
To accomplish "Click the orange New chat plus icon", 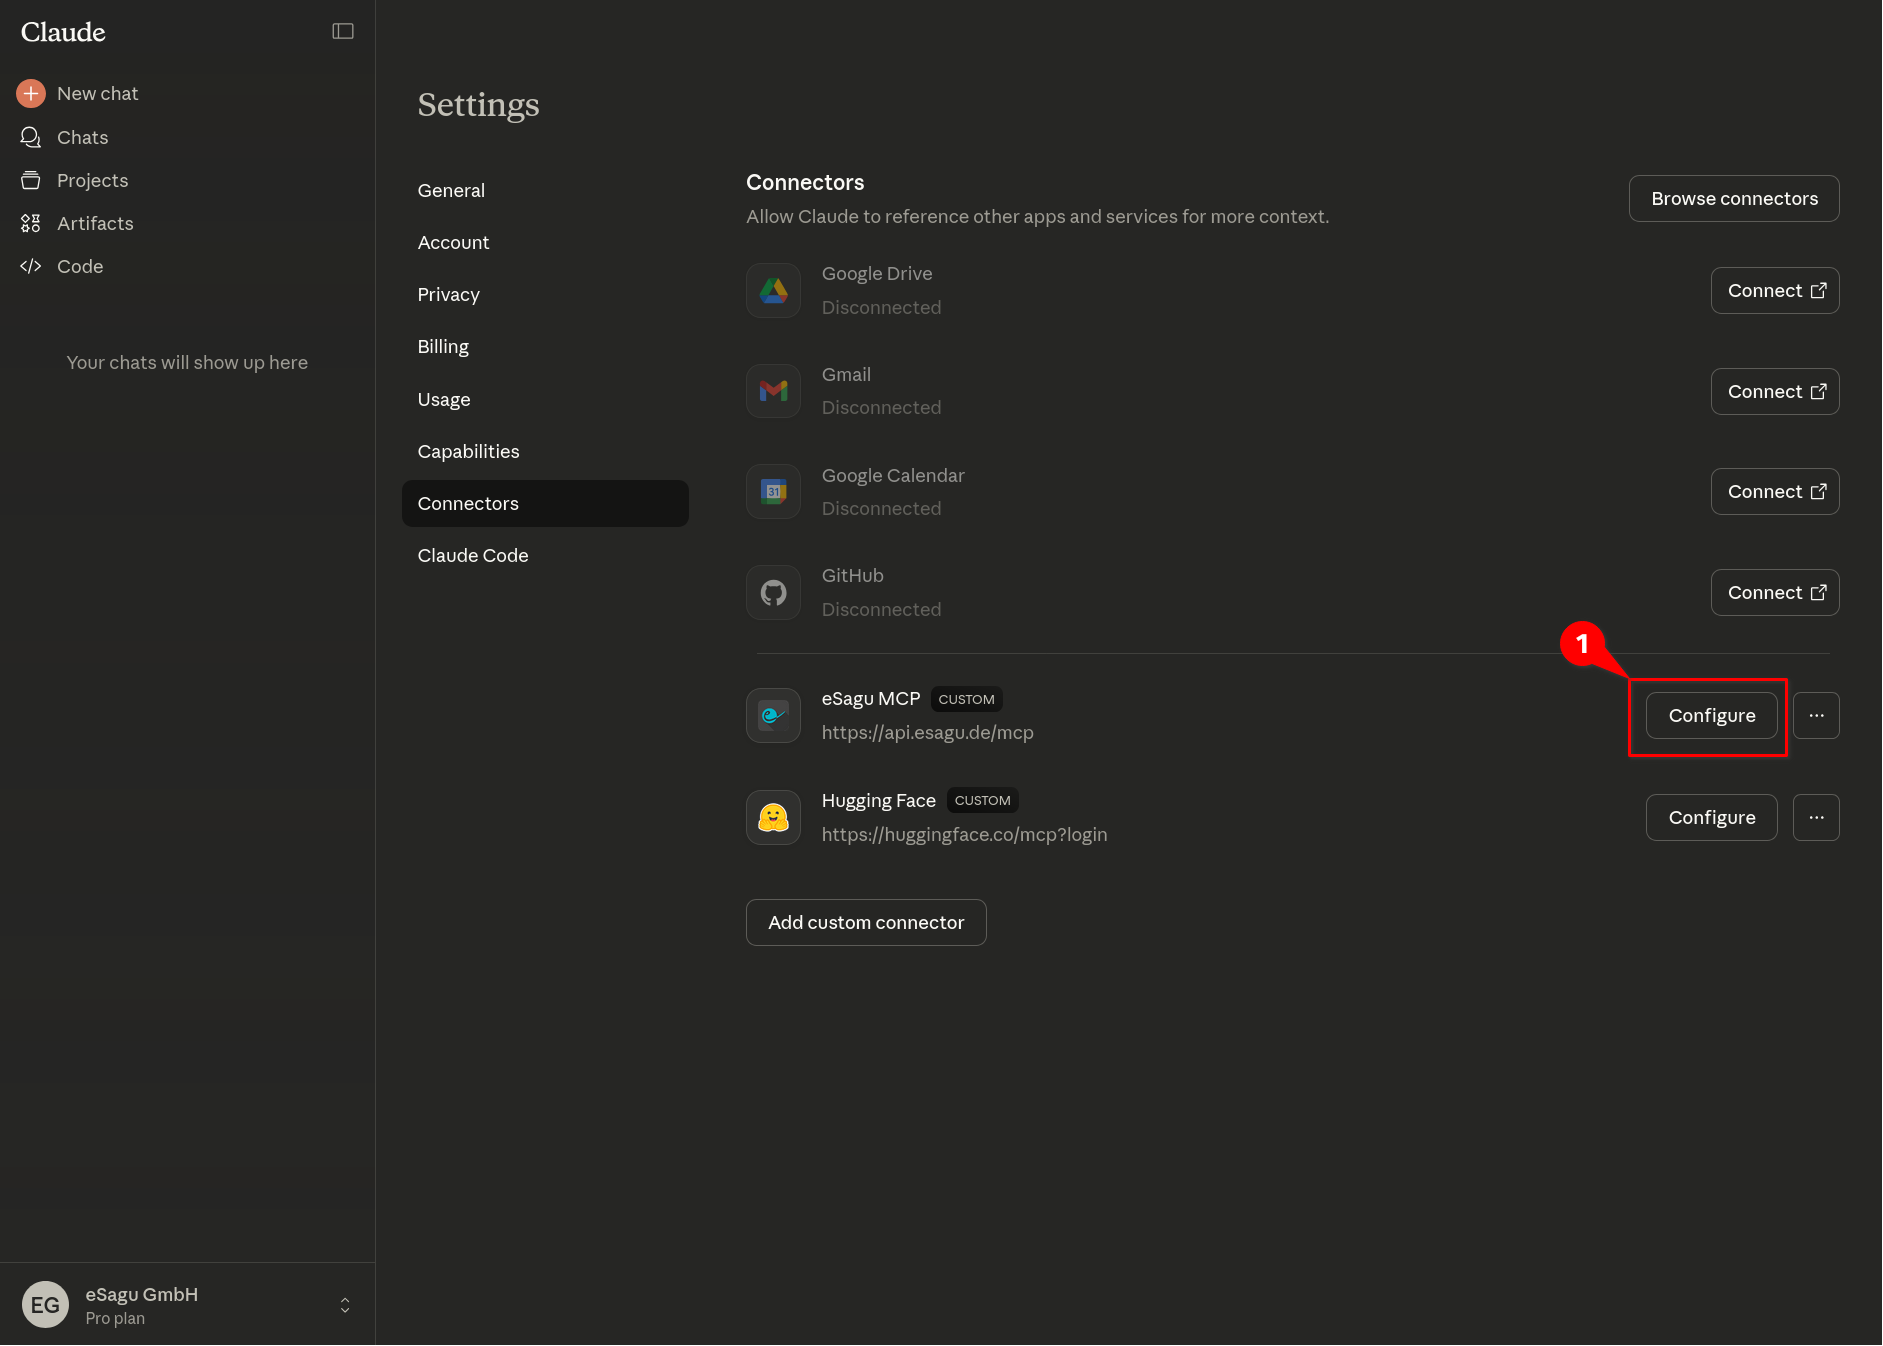I will (31, 93).
